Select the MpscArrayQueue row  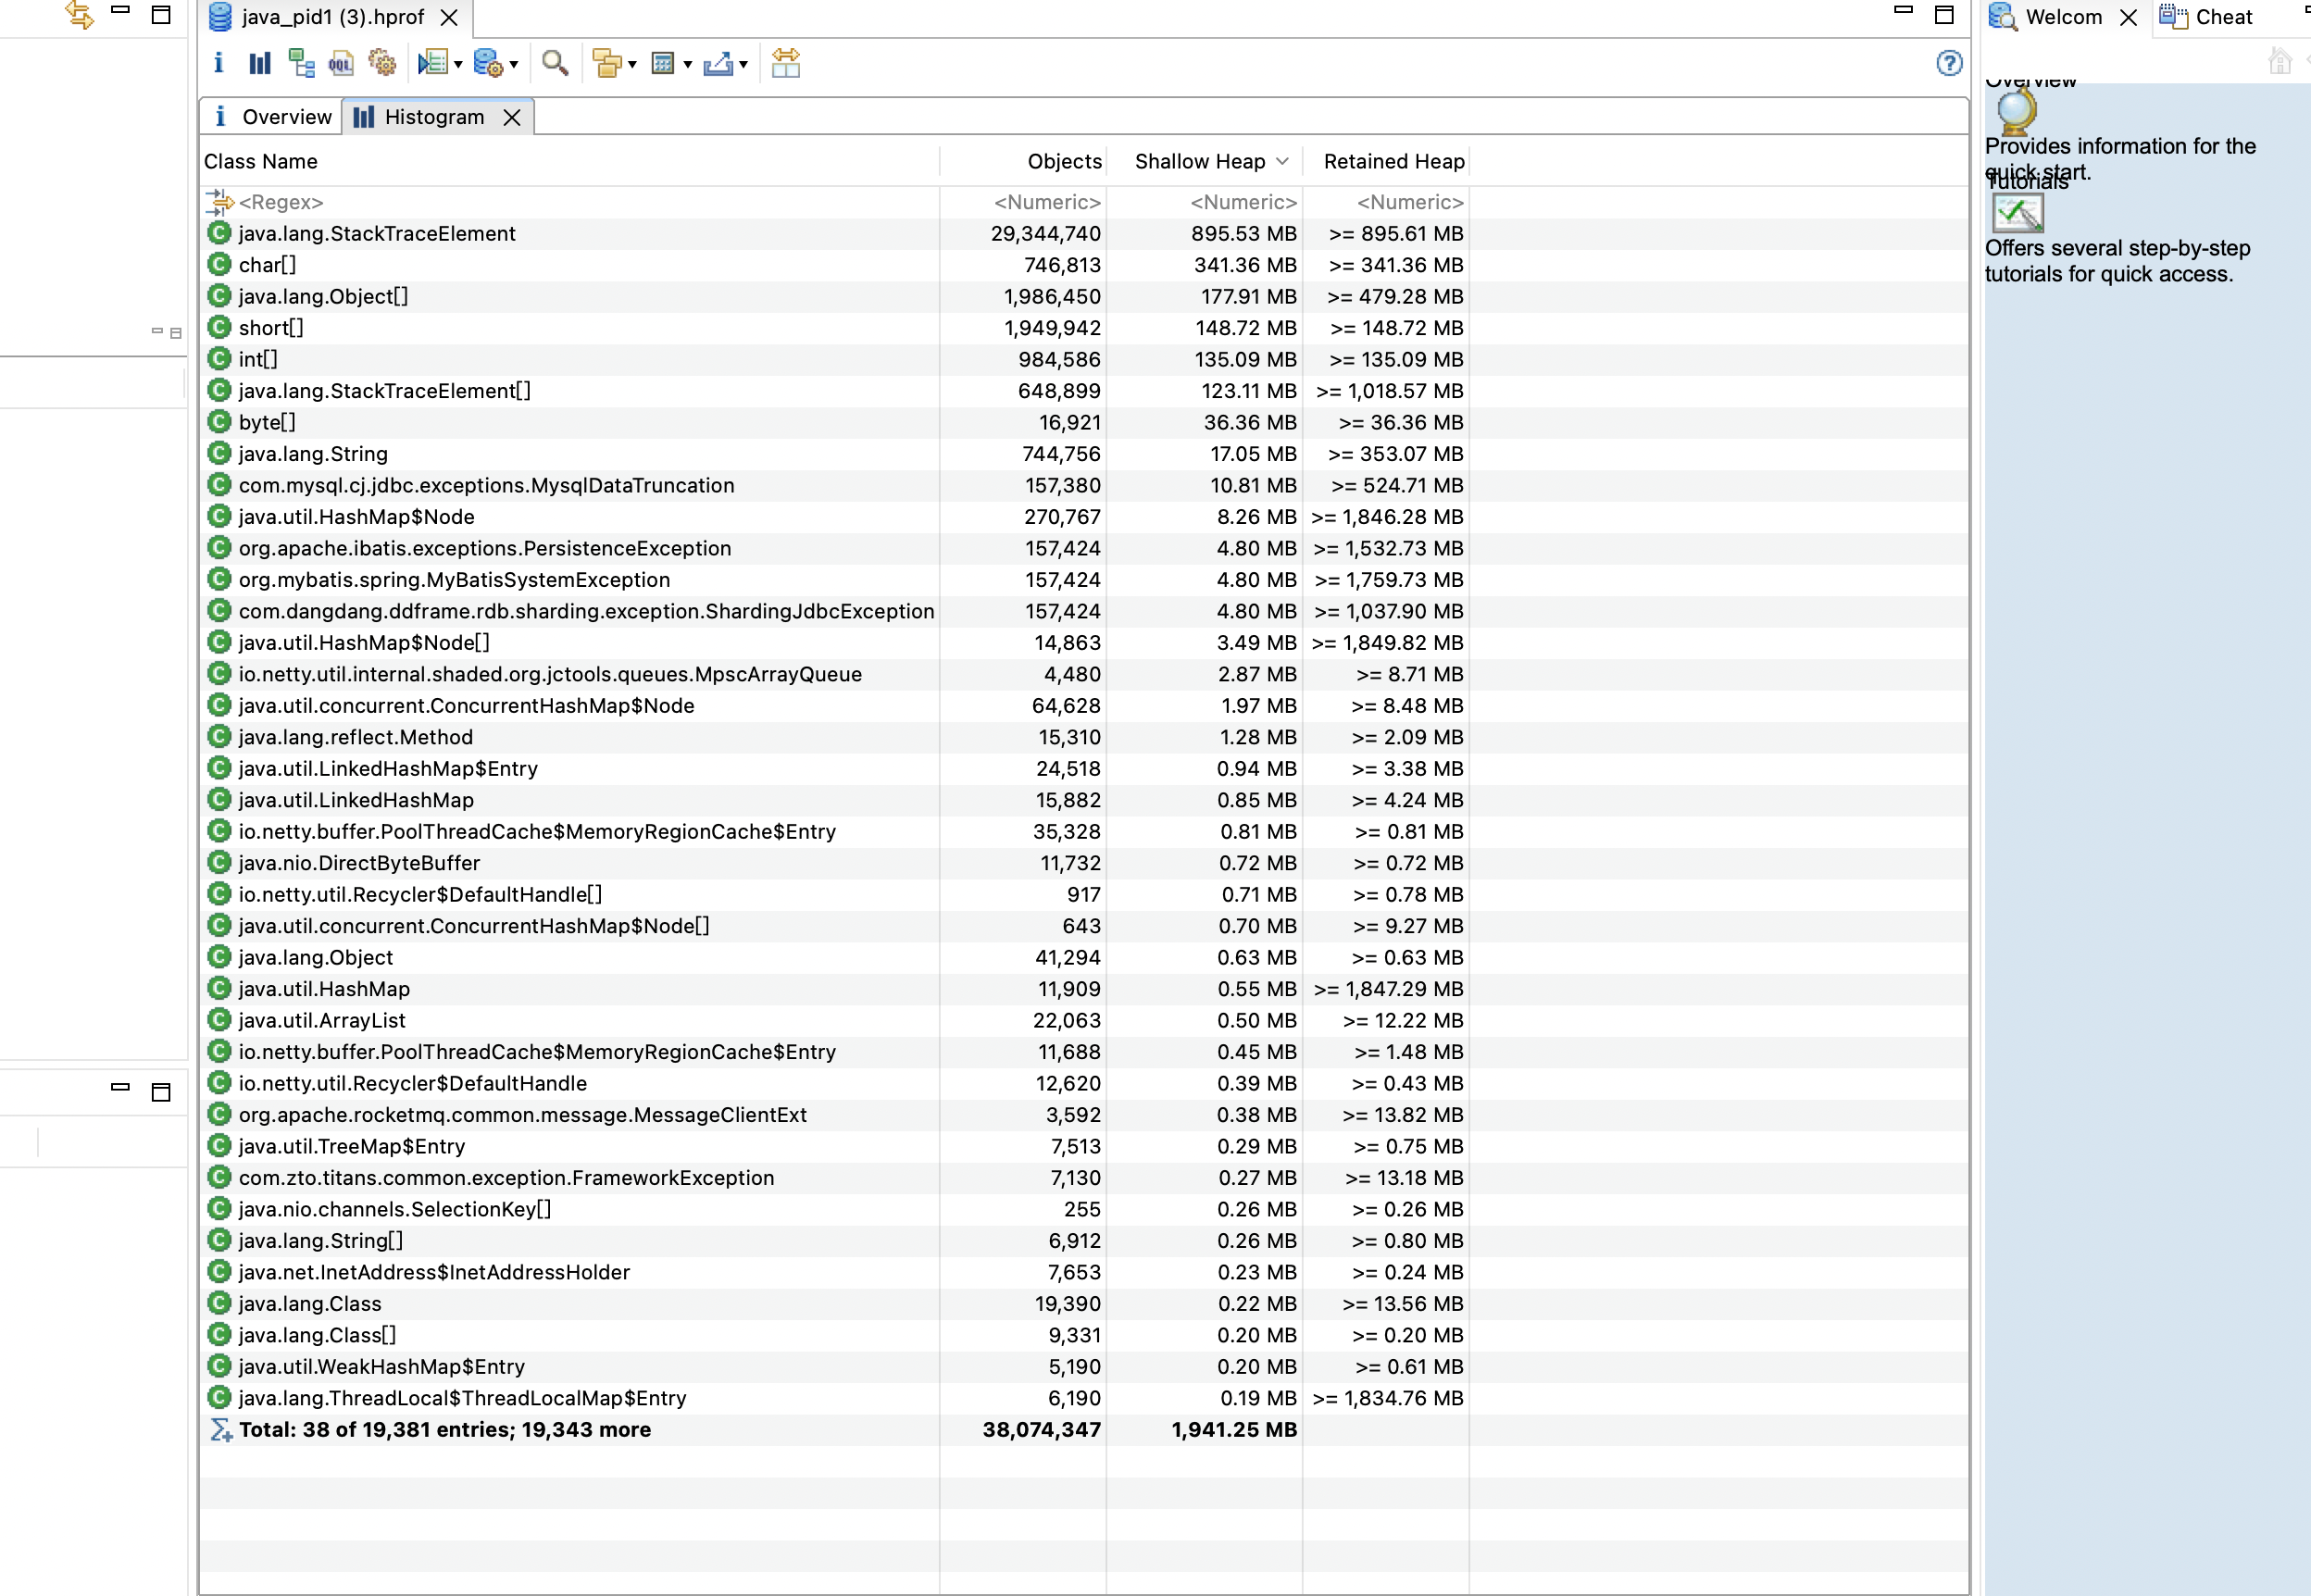pyautogui.click(x=1083, y=675)
